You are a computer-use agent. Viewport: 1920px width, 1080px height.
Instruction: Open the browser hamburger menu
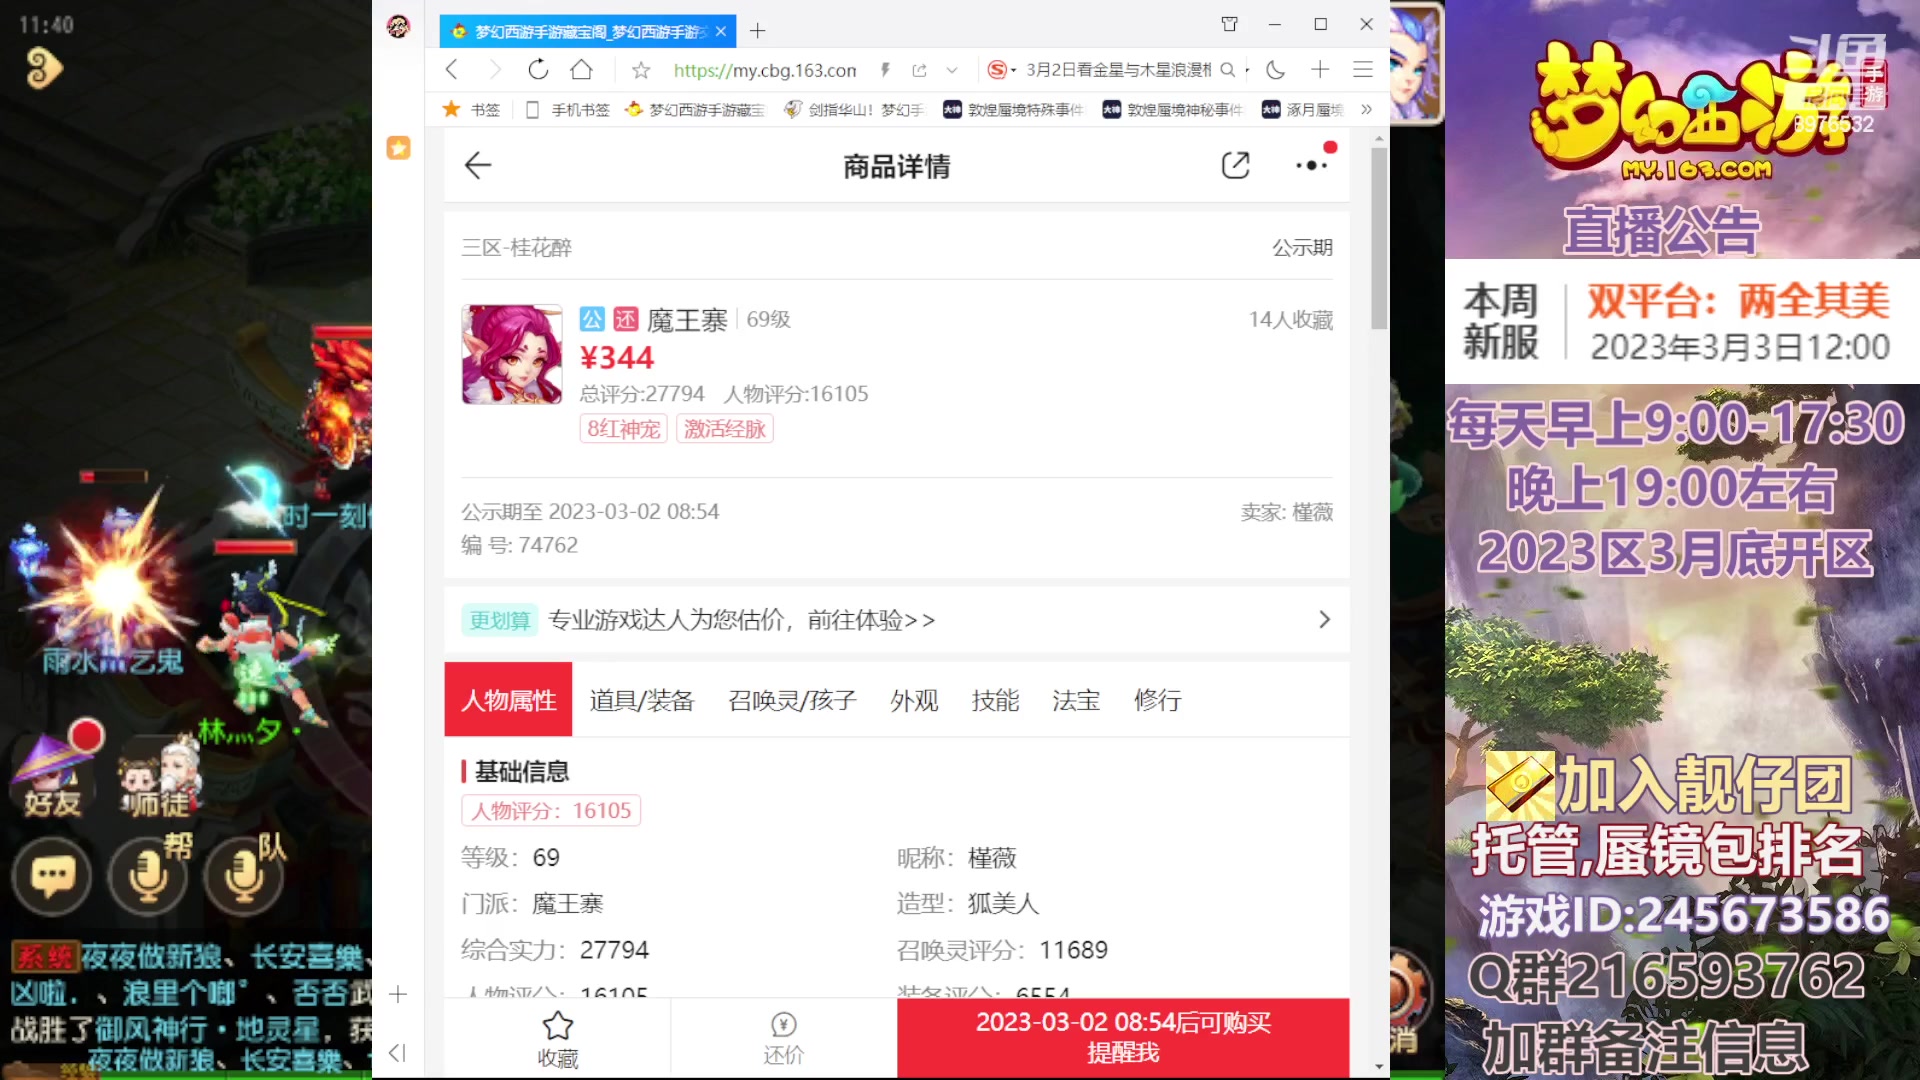pos(1362,70)
